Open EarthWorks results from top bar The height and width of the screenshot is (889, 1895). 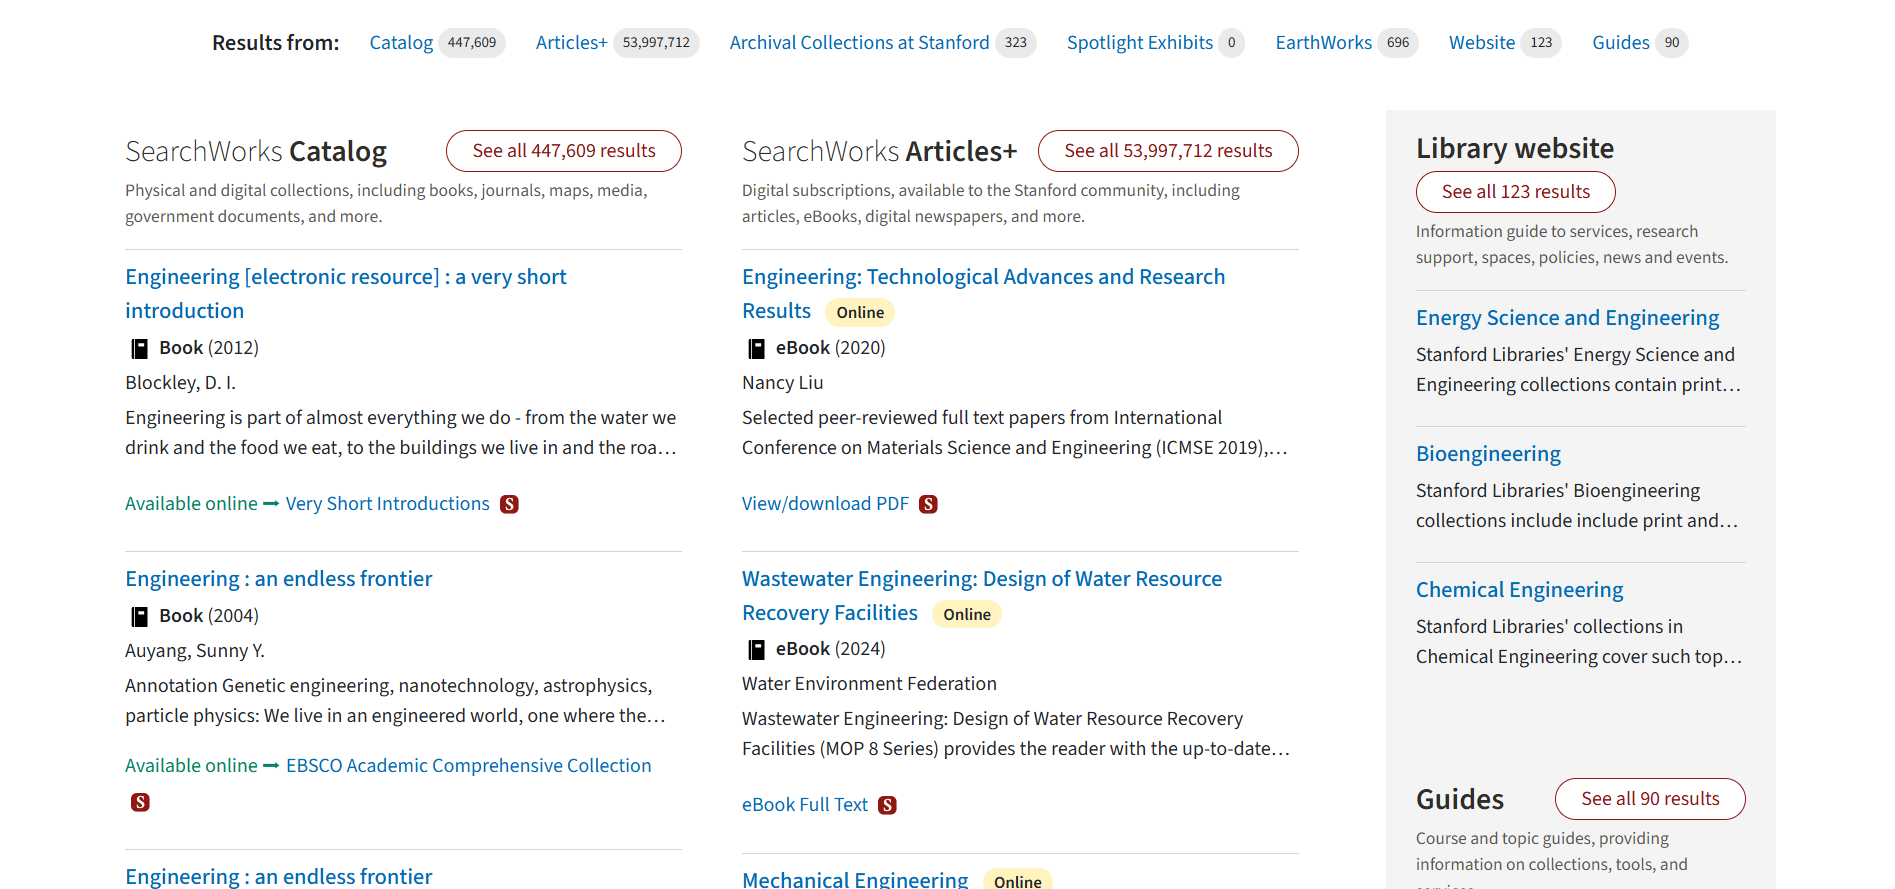click(1323, 43)
